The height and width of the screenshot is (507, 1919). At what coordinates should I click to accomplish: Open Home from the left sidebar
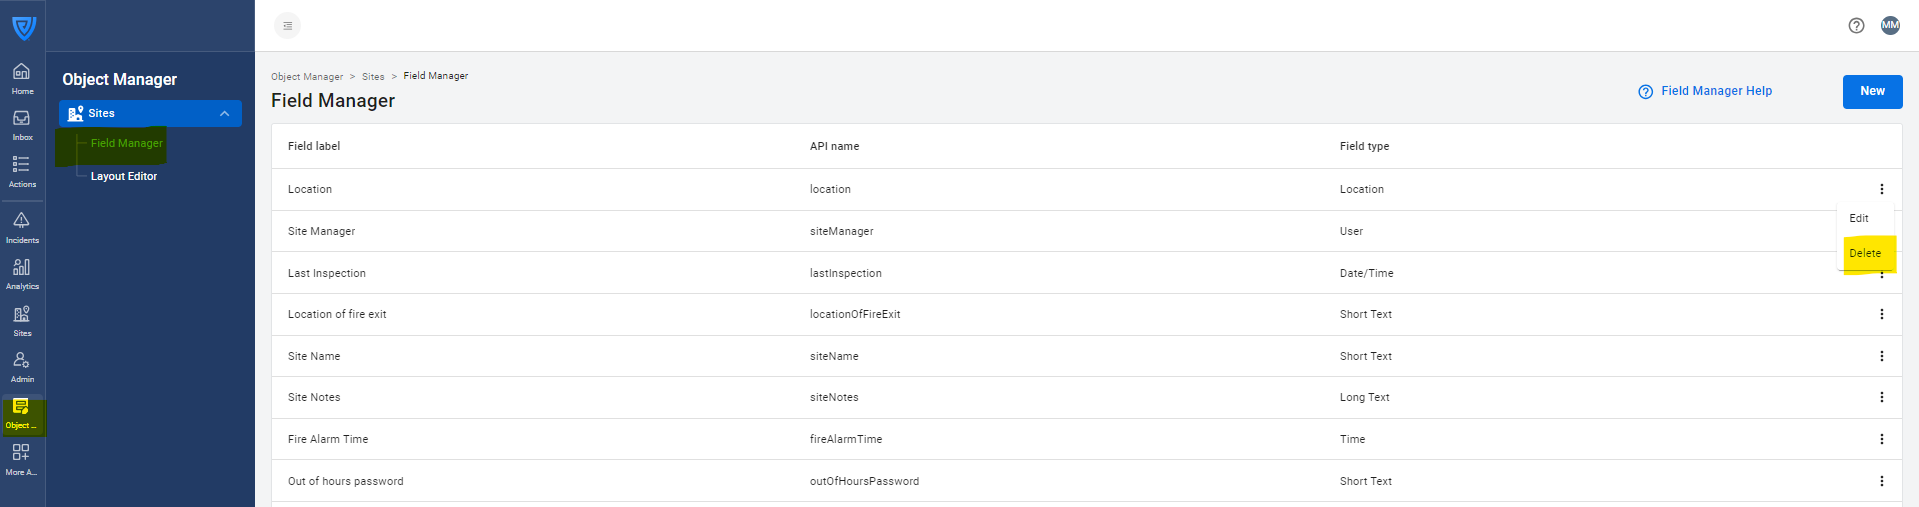click(x=21, y=77)
